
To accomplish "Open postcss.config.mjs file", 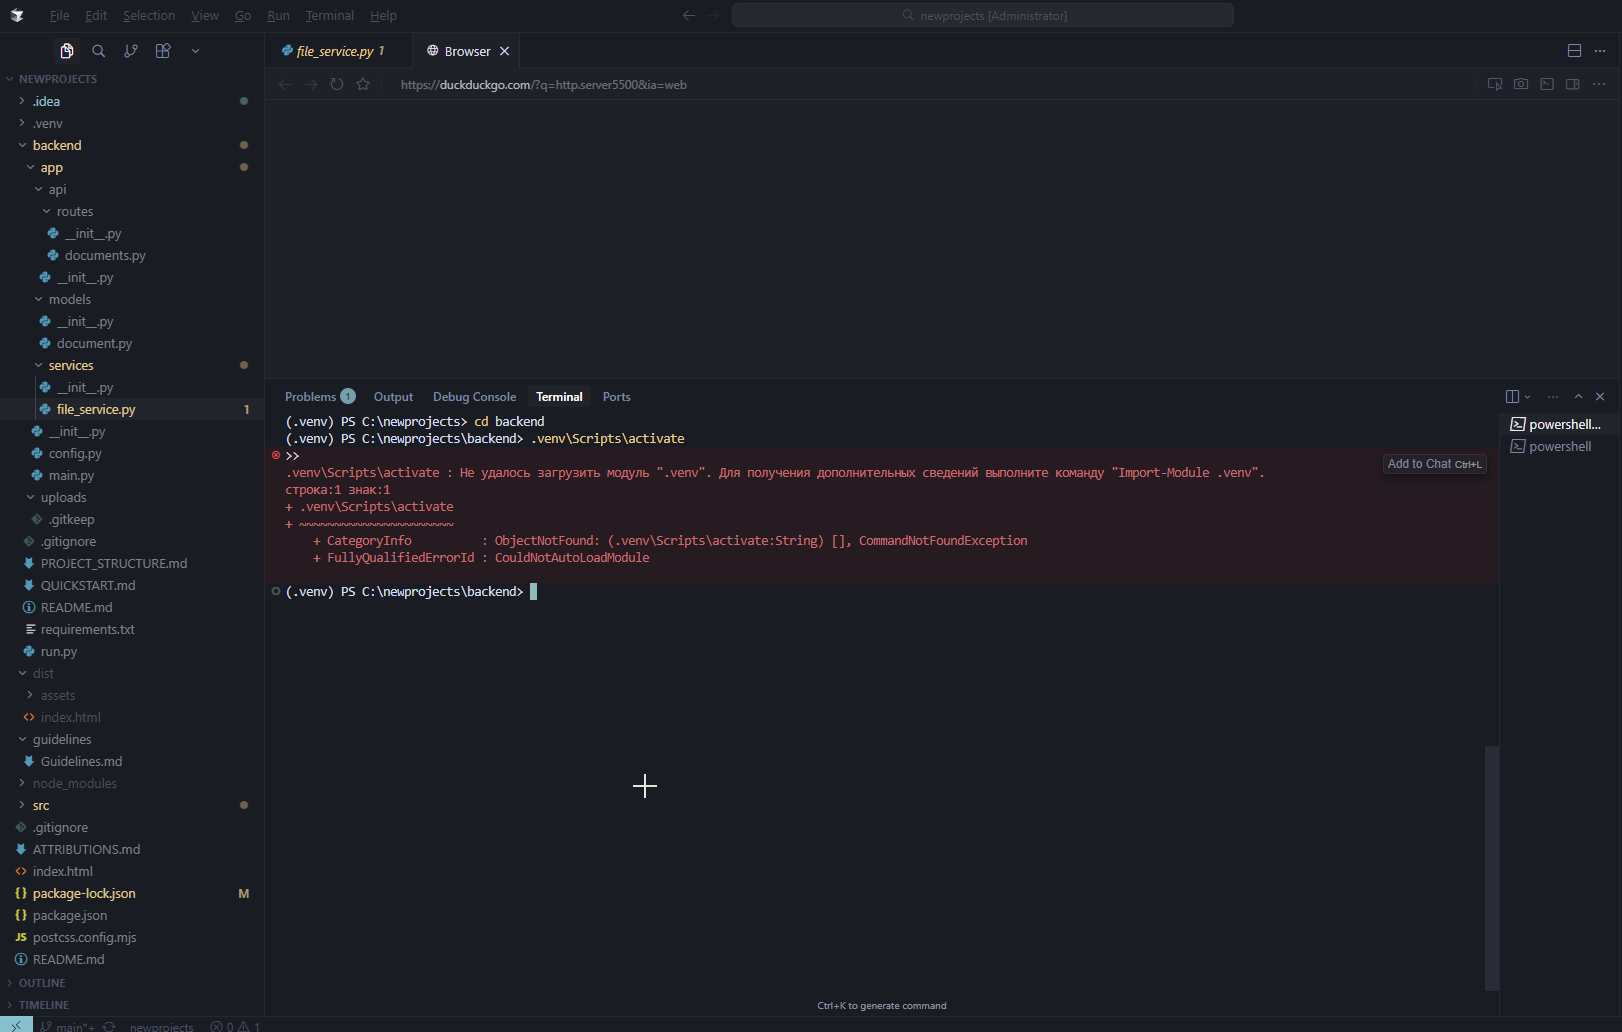I will click(x=132, y=937).
